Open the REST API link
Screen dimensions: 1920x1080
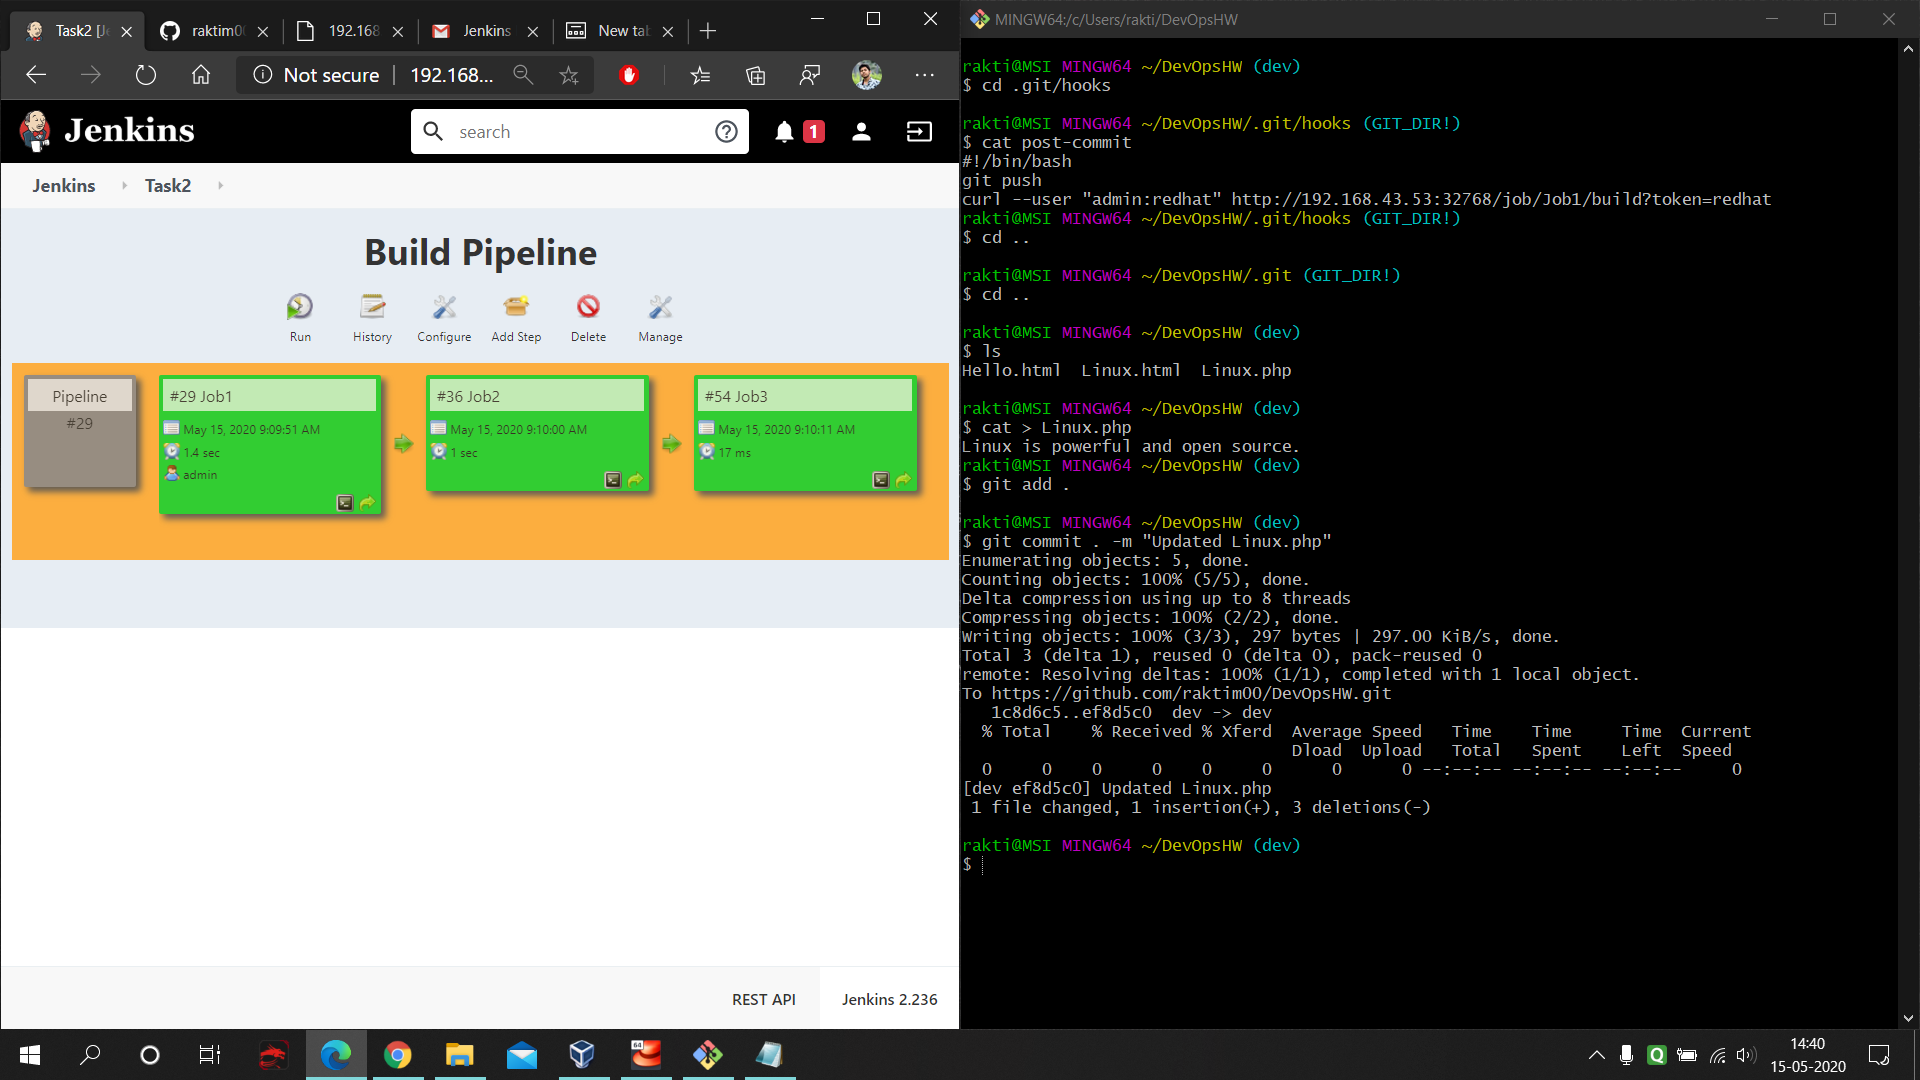pos(763,999)
